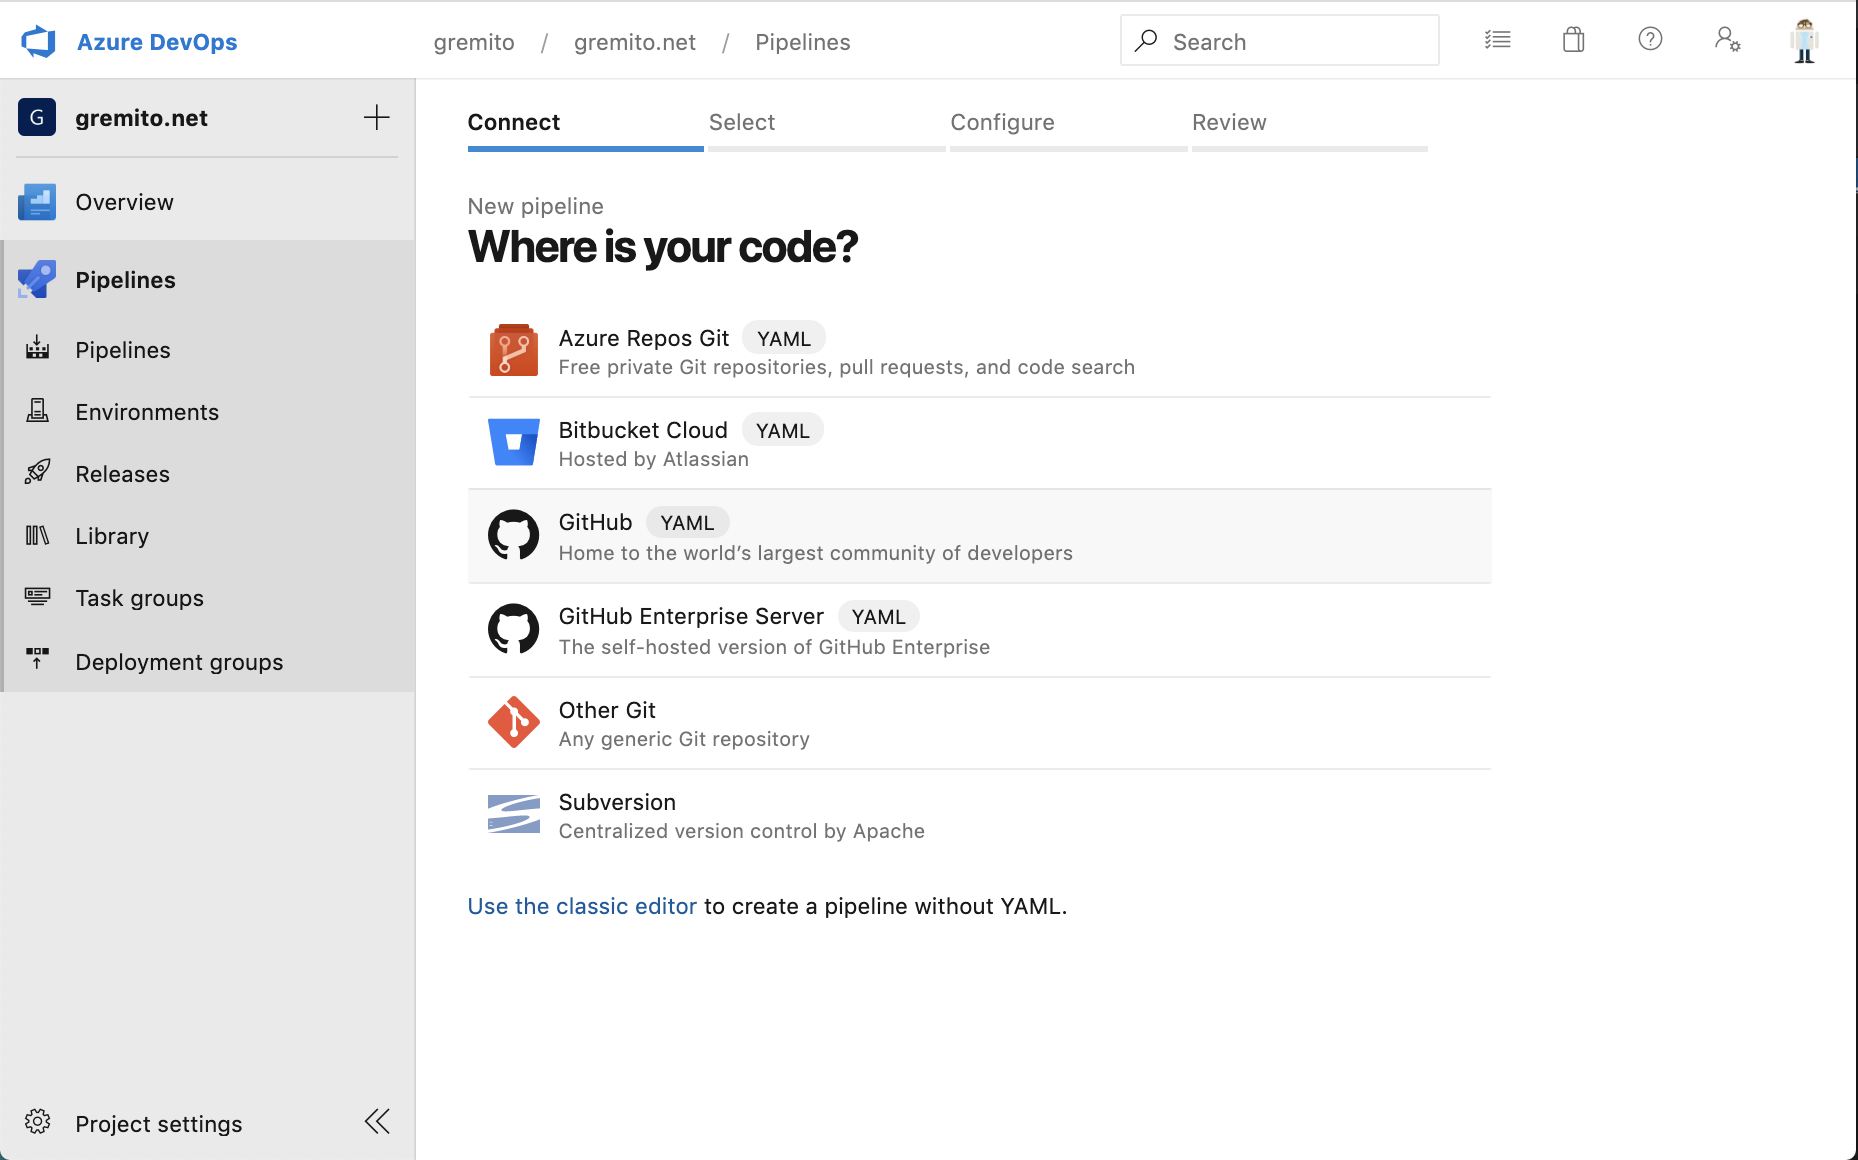Click the gremito.net project G badge icon
Viewport: 1858px width, 1160px height.
[x=37, y=117]
